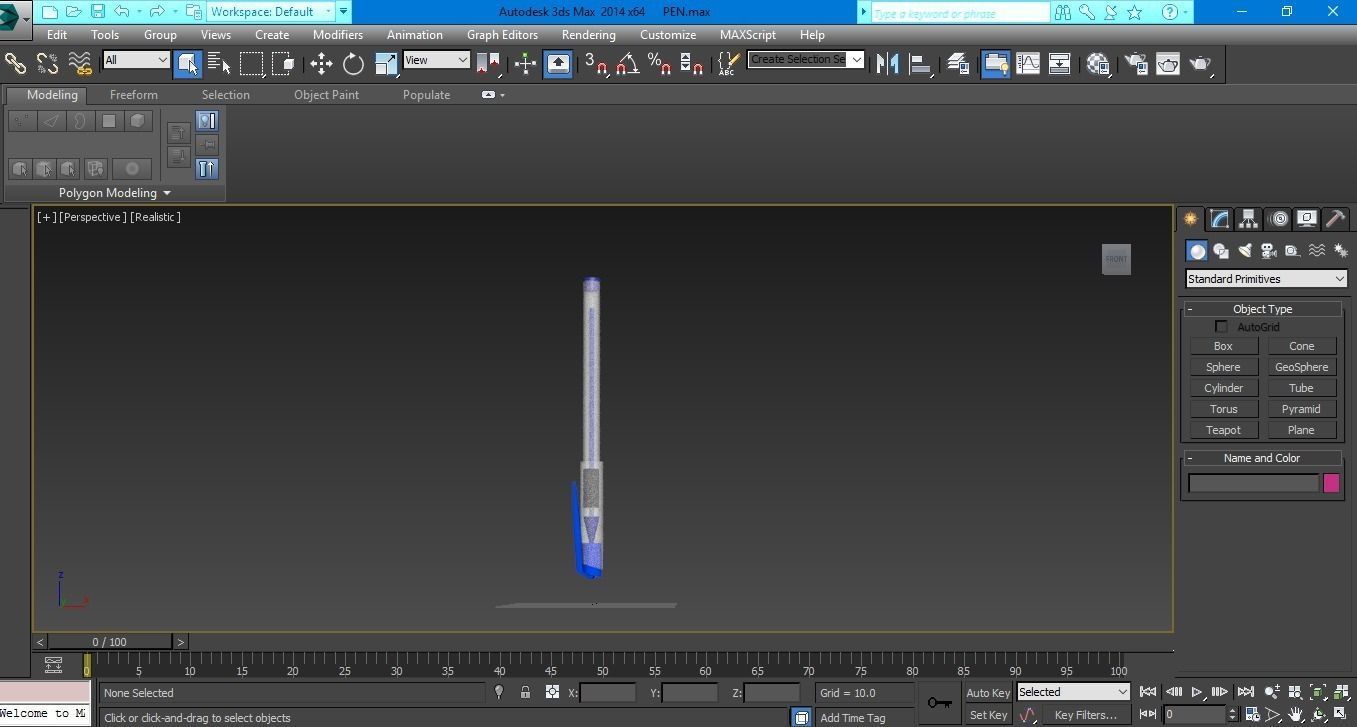The width and height of the screenshot is (1357, 727).
Task: Open the Material Editor
Action: [x=1097, y=64]
